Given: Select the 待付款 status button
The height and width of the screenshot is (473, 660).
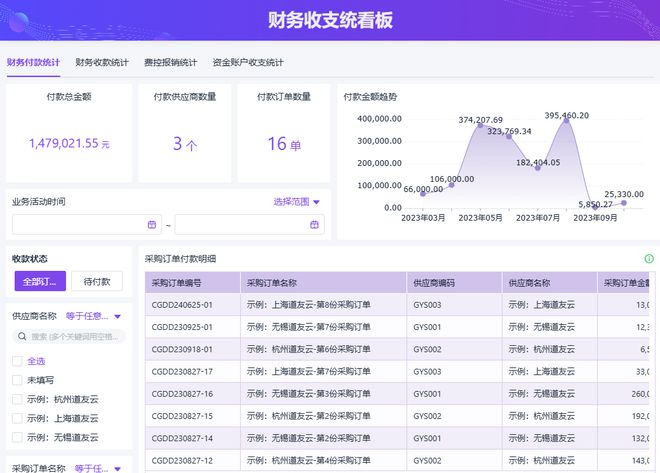Looking at the screenshot, I should pyautogui.click(x=97, y=281).
